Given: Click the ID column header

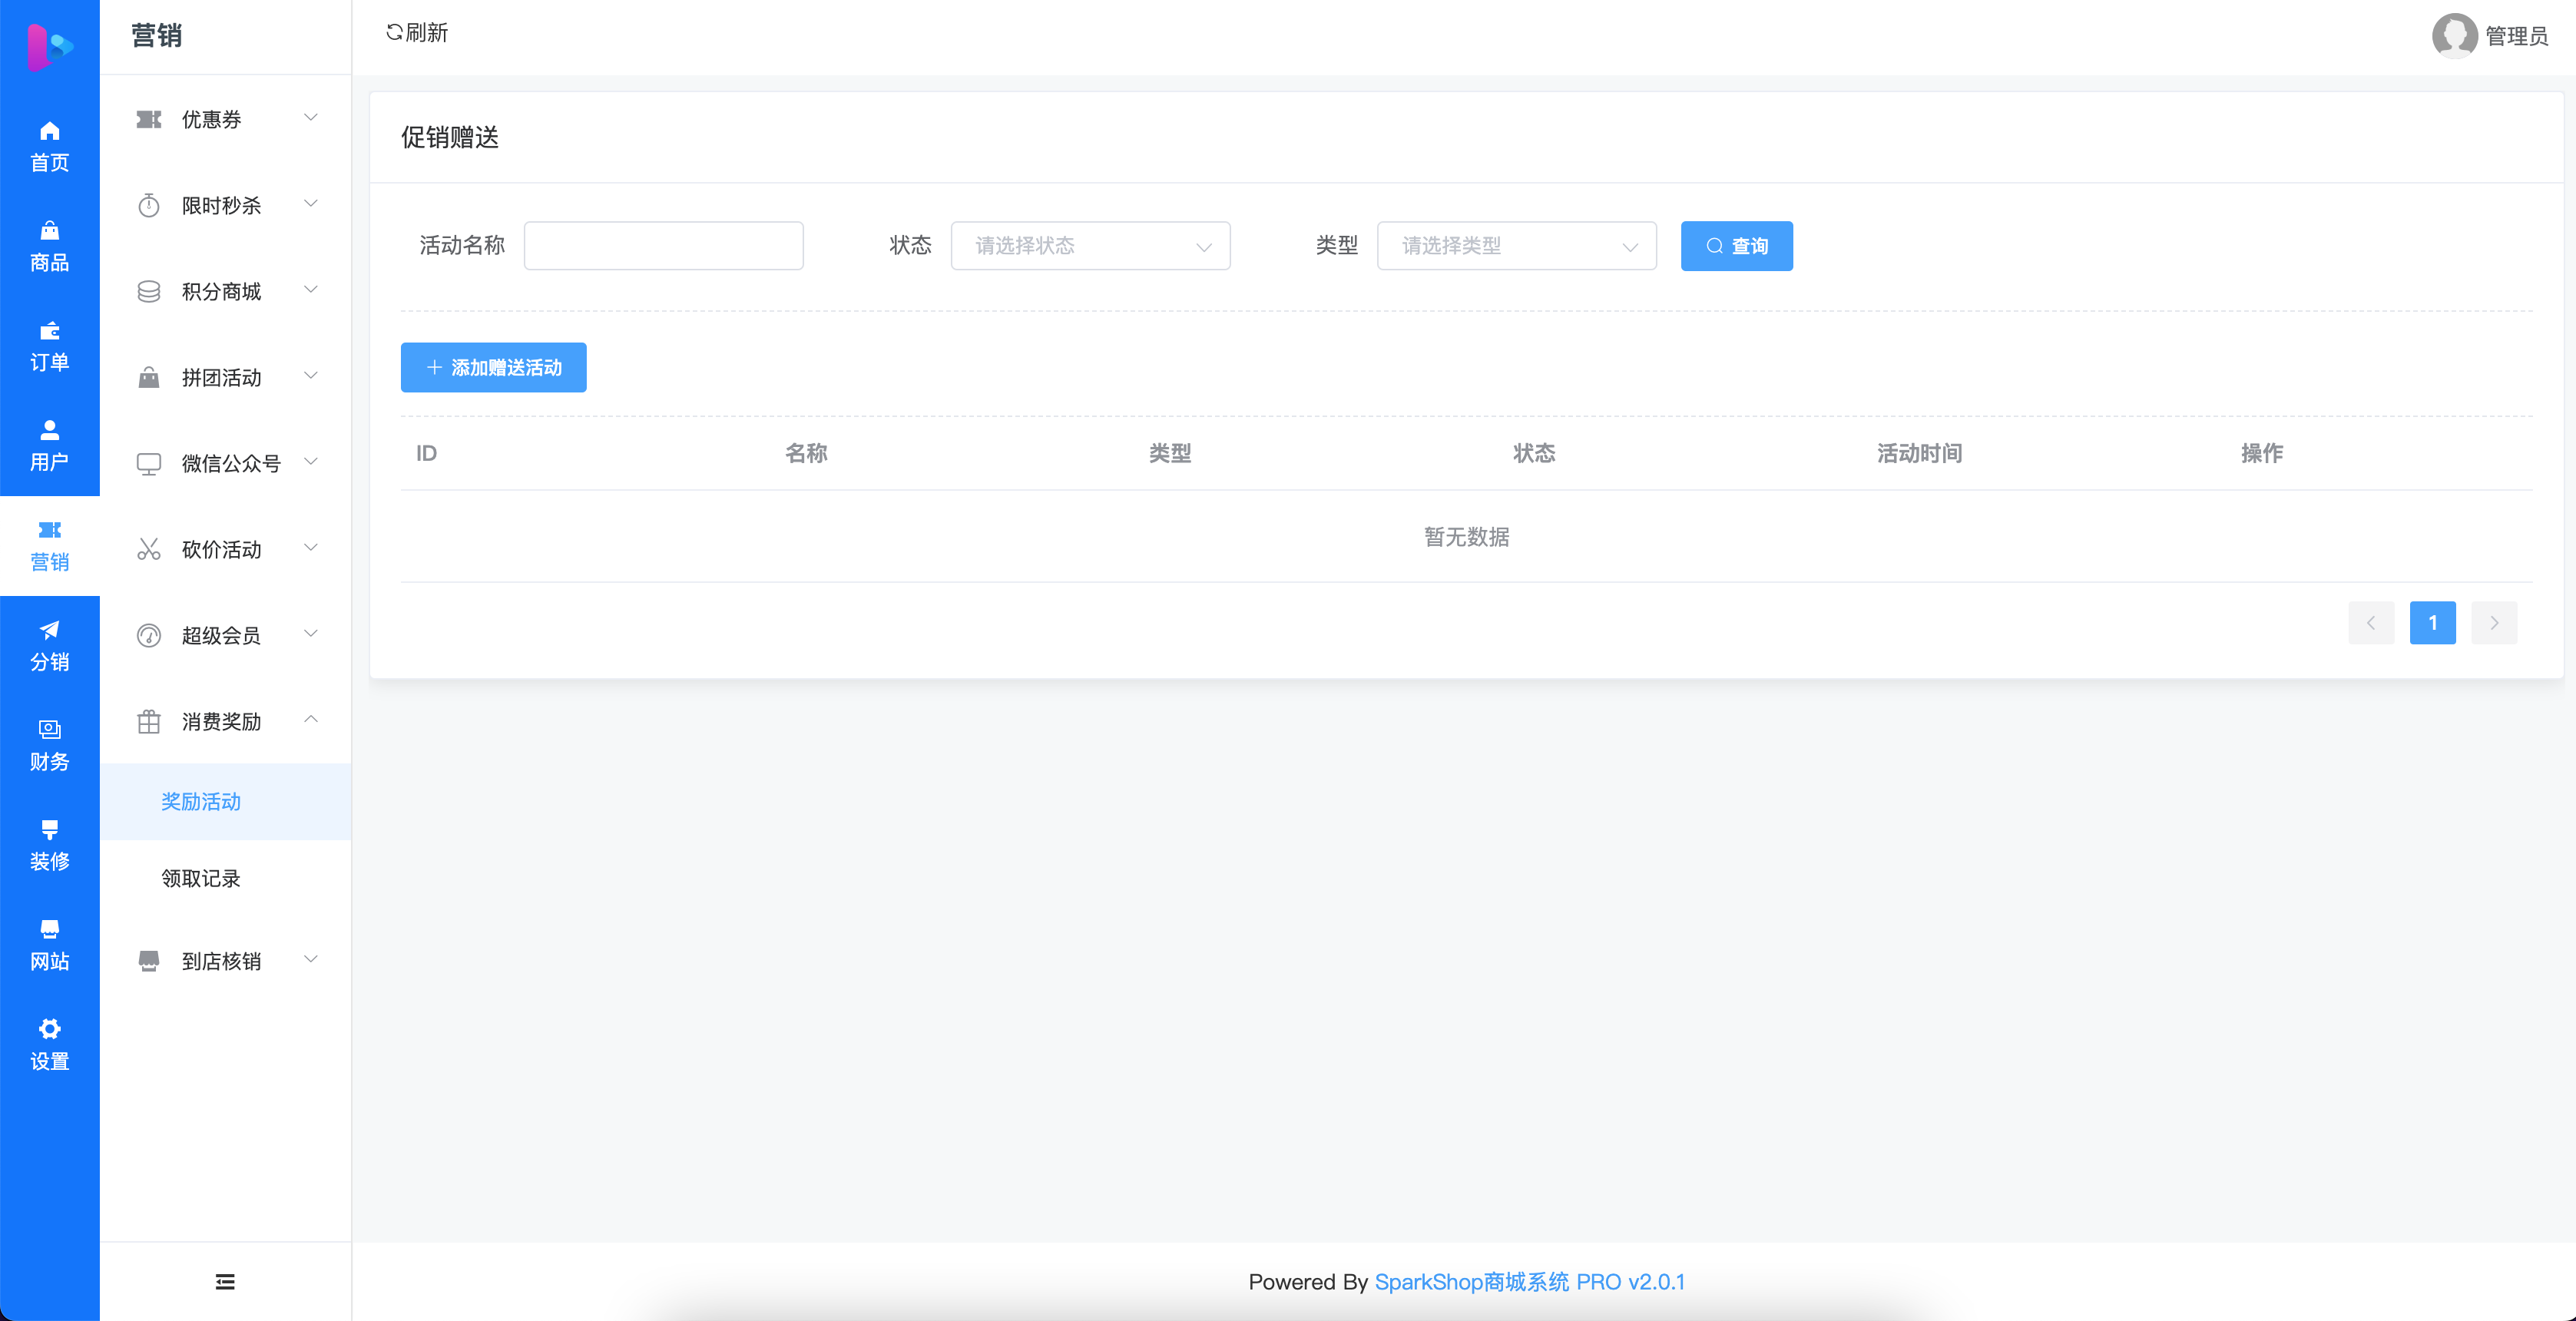Looking at the screenshot, I should 426,454.
